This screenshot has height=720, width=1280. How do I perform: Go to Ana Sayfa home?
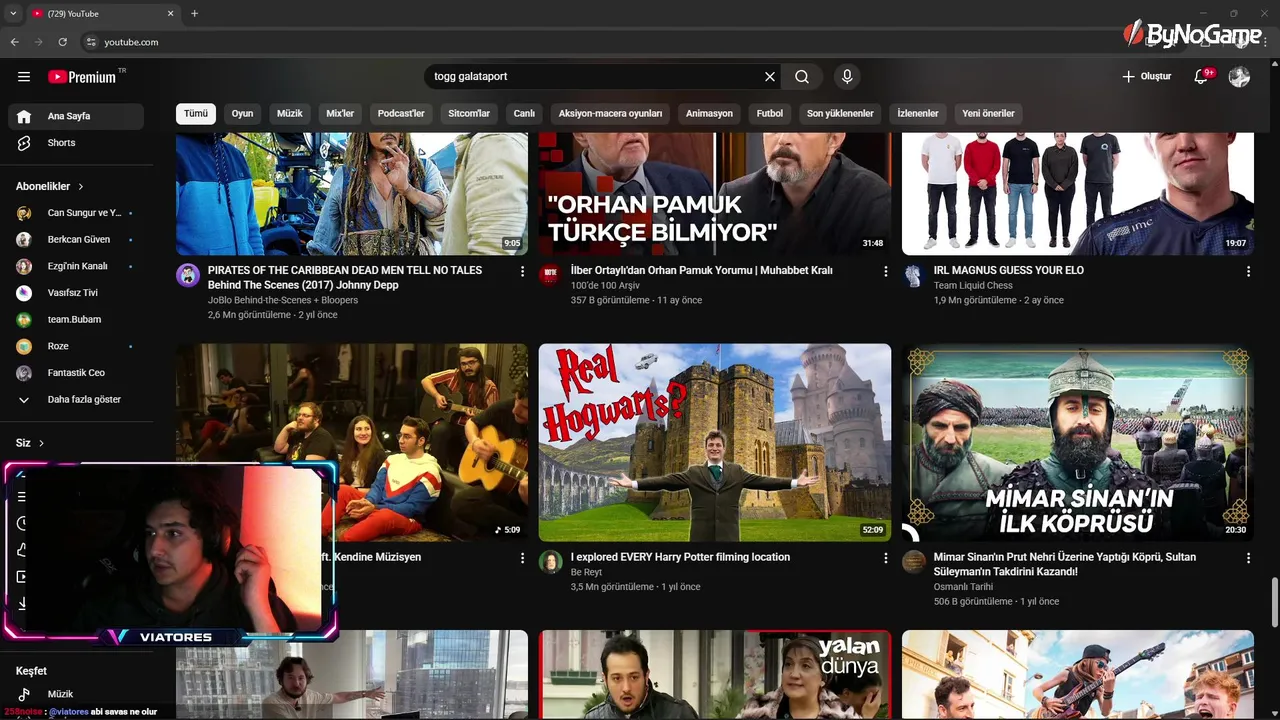tap(76, 116)
